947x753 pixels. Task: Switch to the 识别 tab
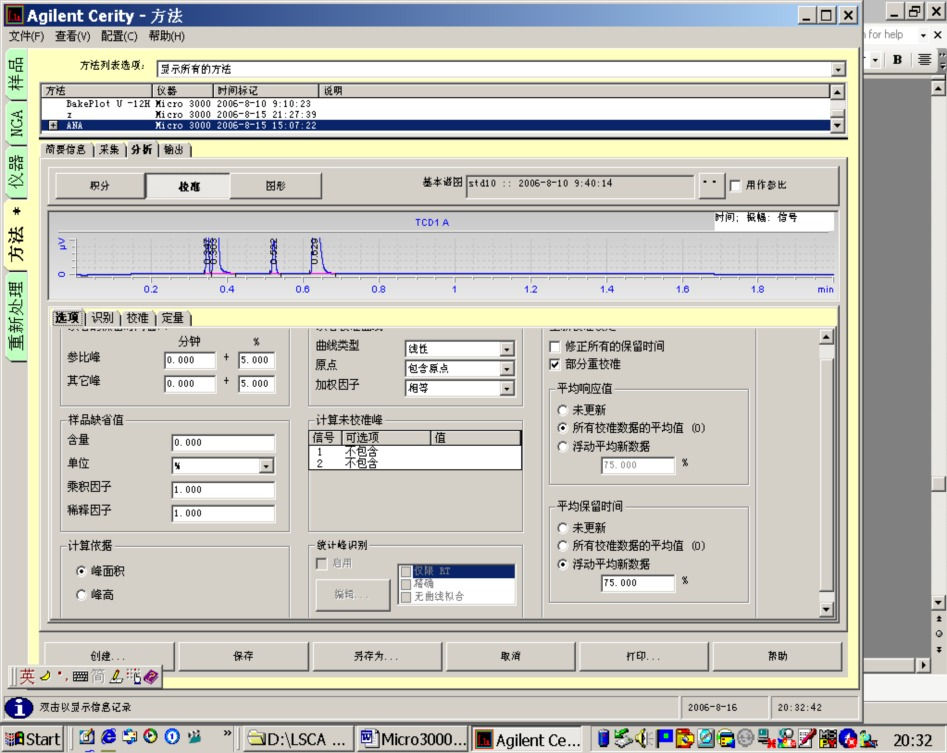103,318
